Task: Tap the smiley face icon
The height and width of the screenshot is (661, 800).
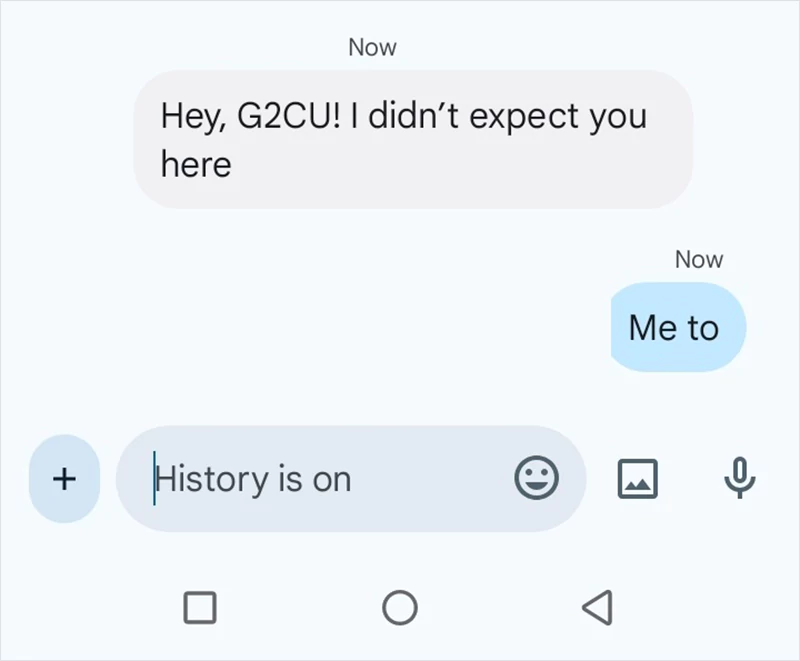Action: [537, 478]
